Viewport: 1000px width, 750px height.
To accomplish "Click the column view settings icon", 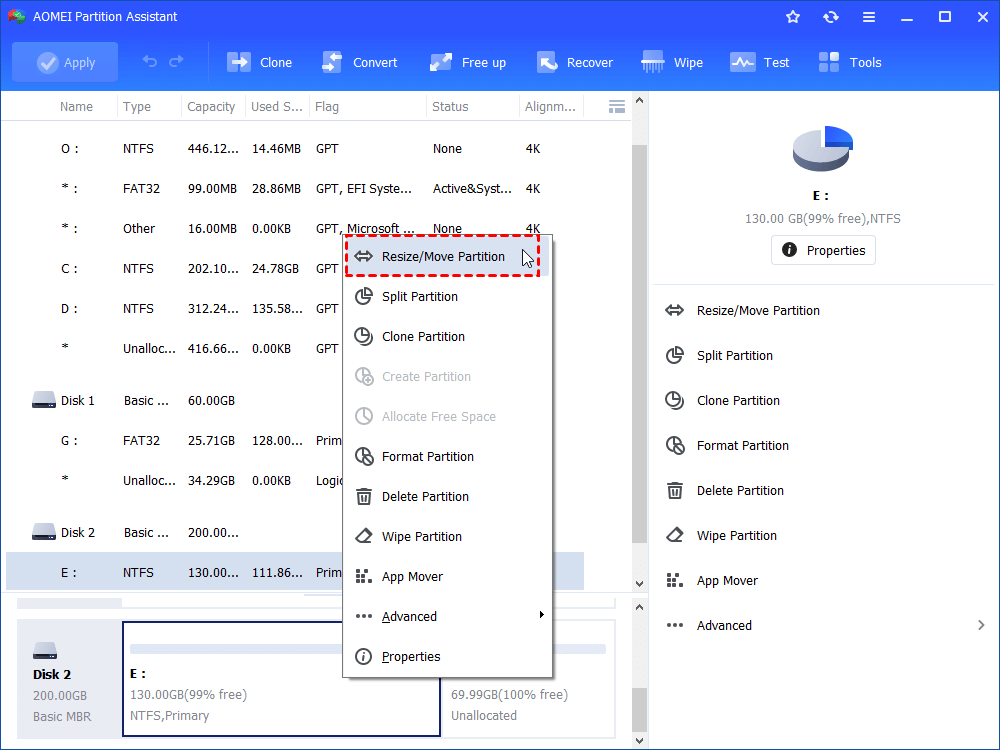I will pos(617,107).
